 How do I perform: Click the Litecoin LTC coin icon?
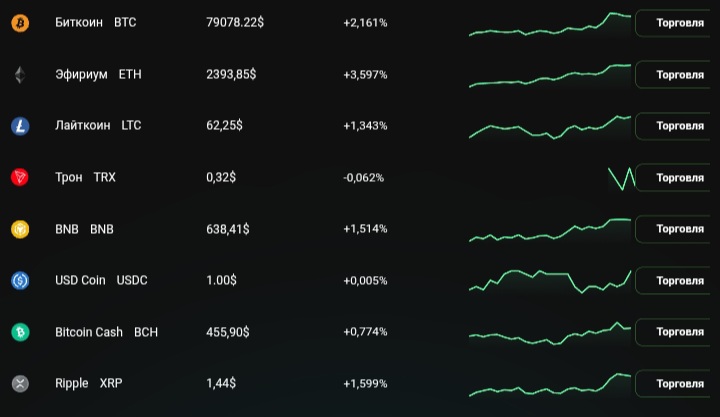click(20, 126)
